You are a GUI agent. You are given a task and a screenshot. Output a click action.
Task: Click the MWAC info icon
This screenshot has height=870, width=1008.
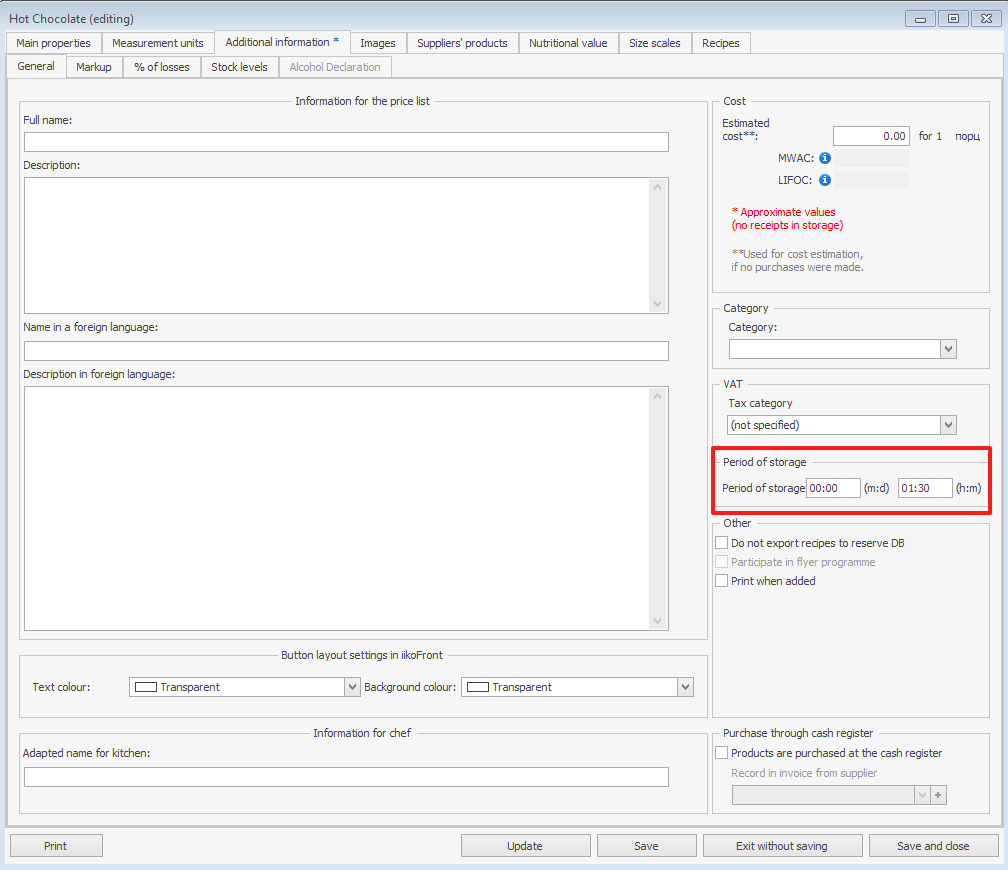tap(825, 158)
